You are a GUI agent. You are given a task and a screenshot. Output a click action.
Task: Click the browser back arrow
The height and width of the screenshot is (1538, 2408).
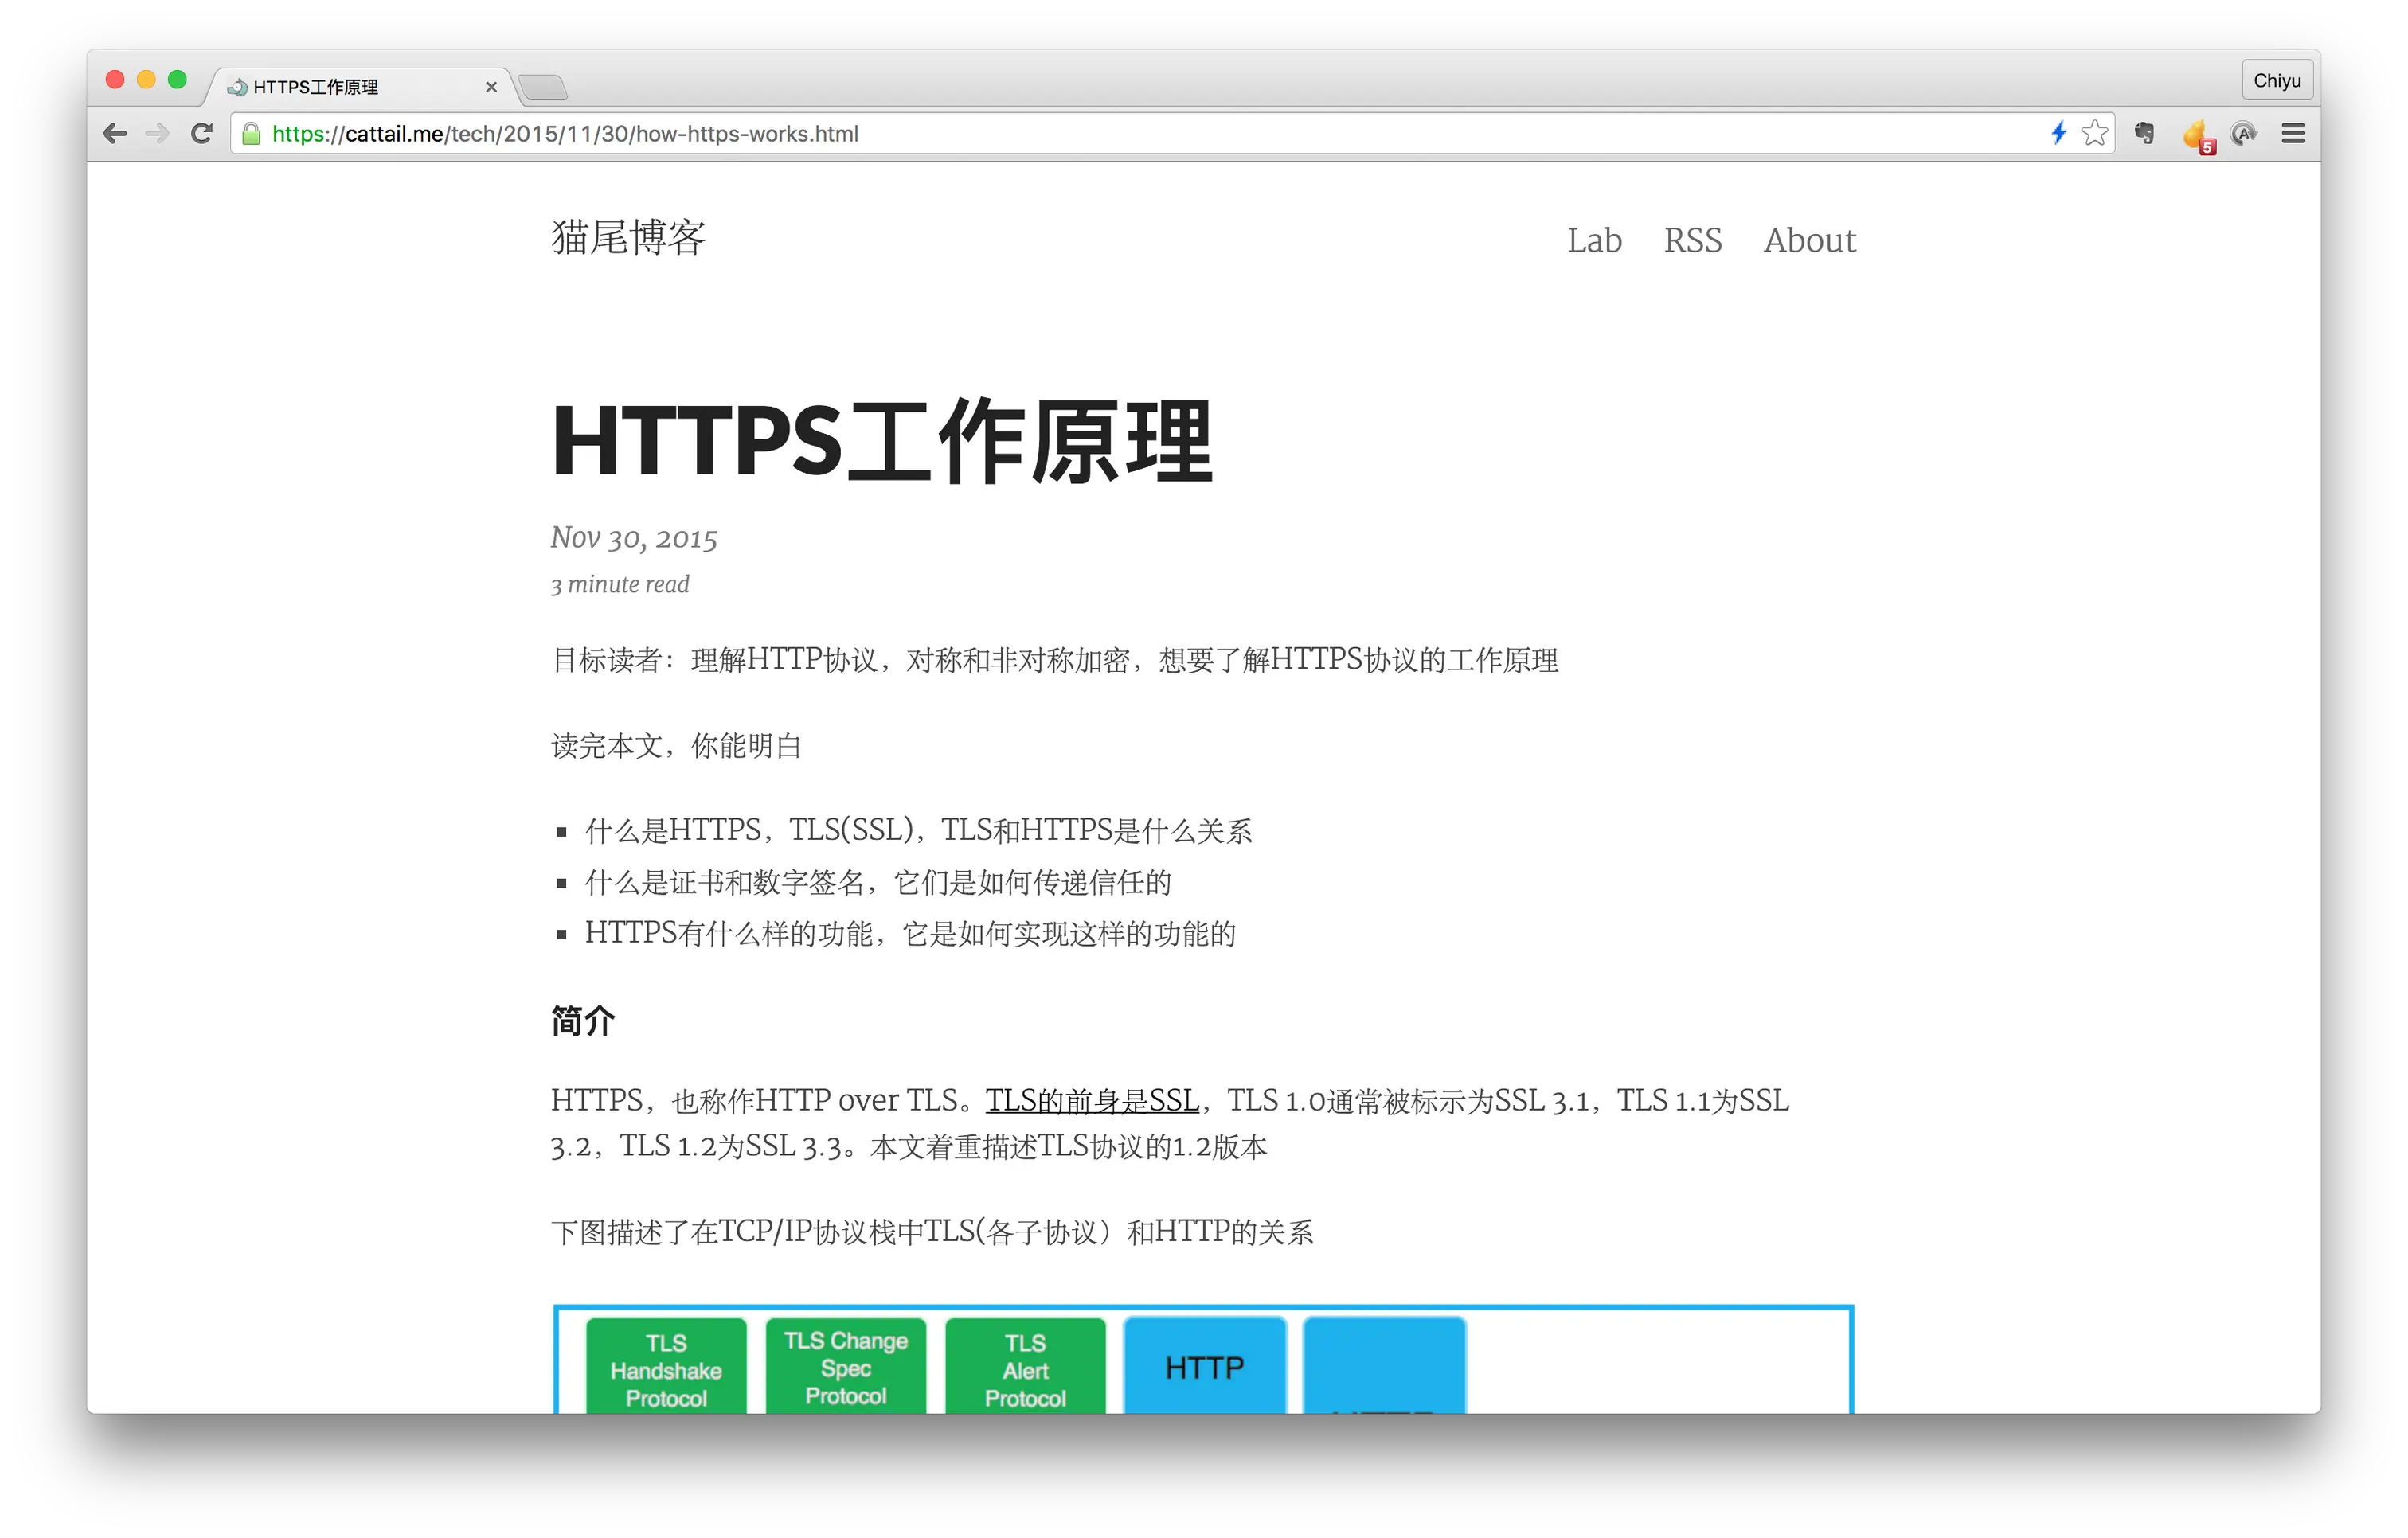pyautogui.click(x=115, y=133)
